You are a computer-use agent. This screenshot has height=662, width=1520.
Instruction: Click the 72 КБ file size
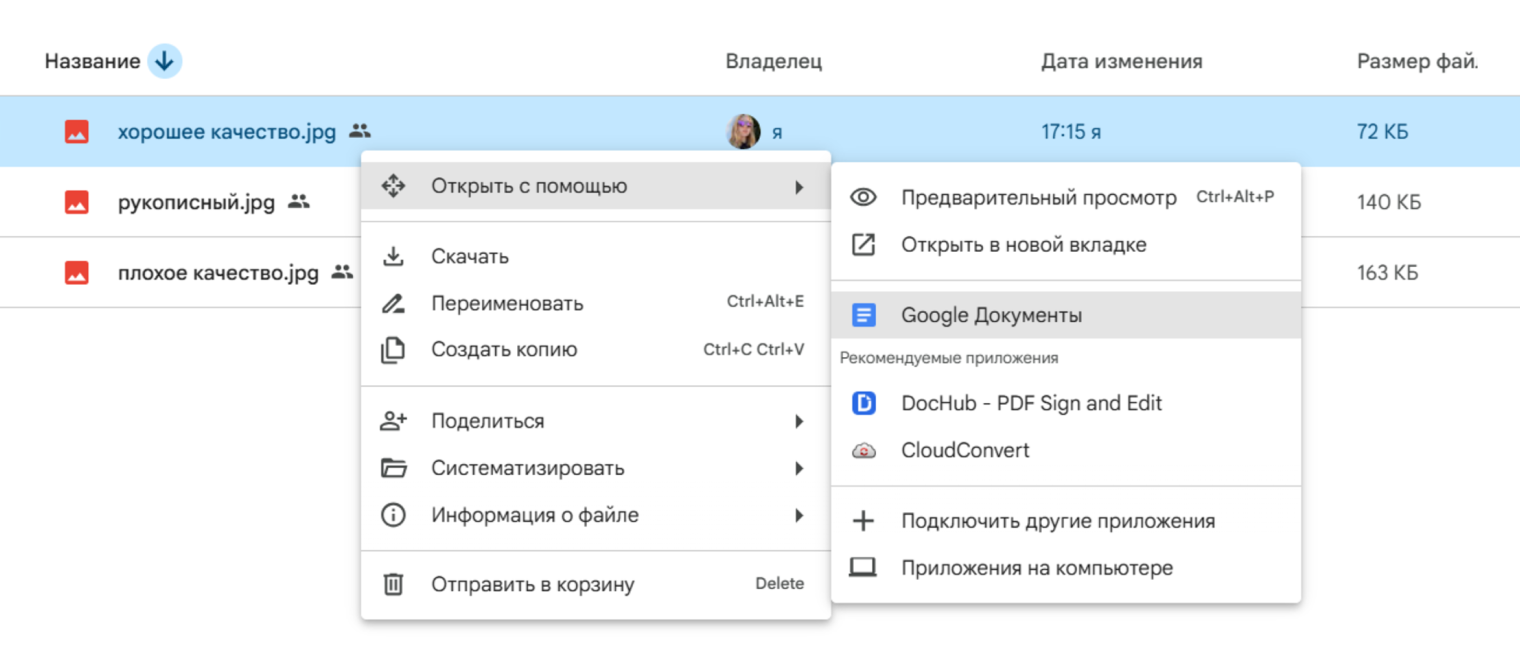click(x=1383, y=131)
